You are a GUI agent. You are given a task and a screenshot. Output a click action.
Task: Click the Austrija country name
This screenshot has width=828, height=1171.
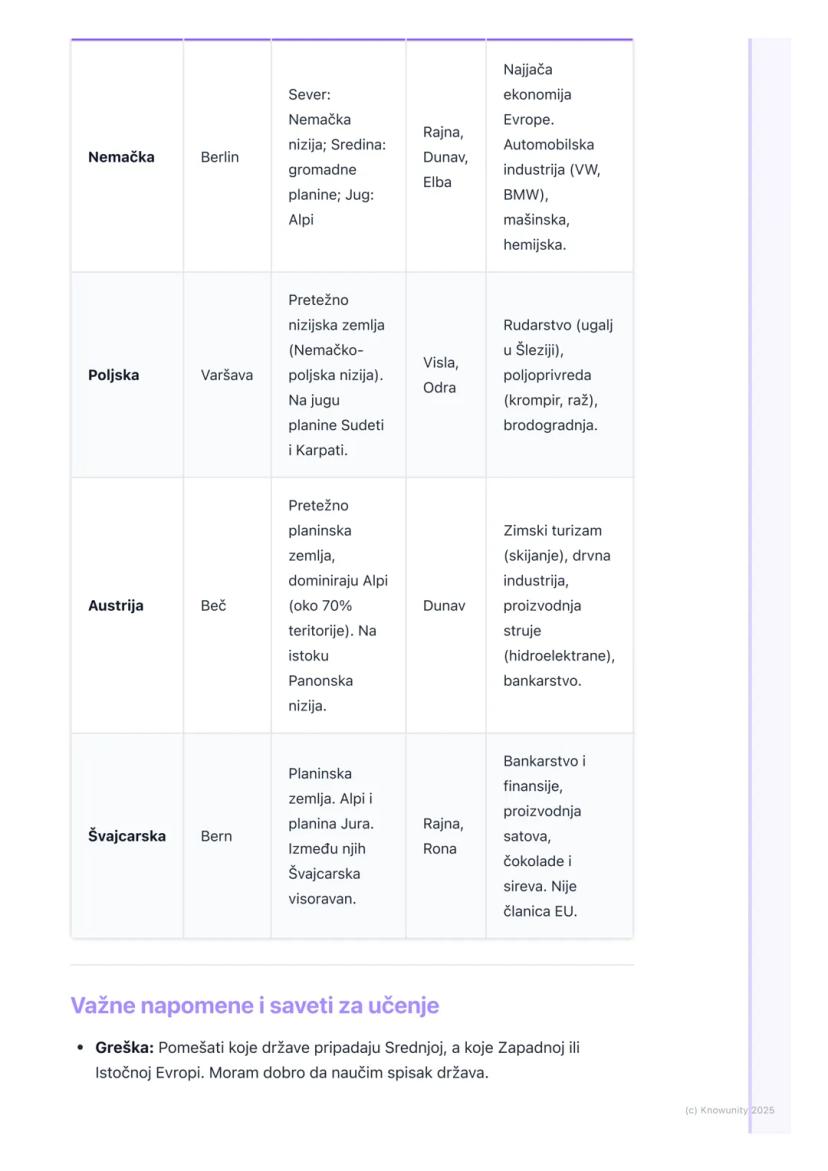(116, 605)
